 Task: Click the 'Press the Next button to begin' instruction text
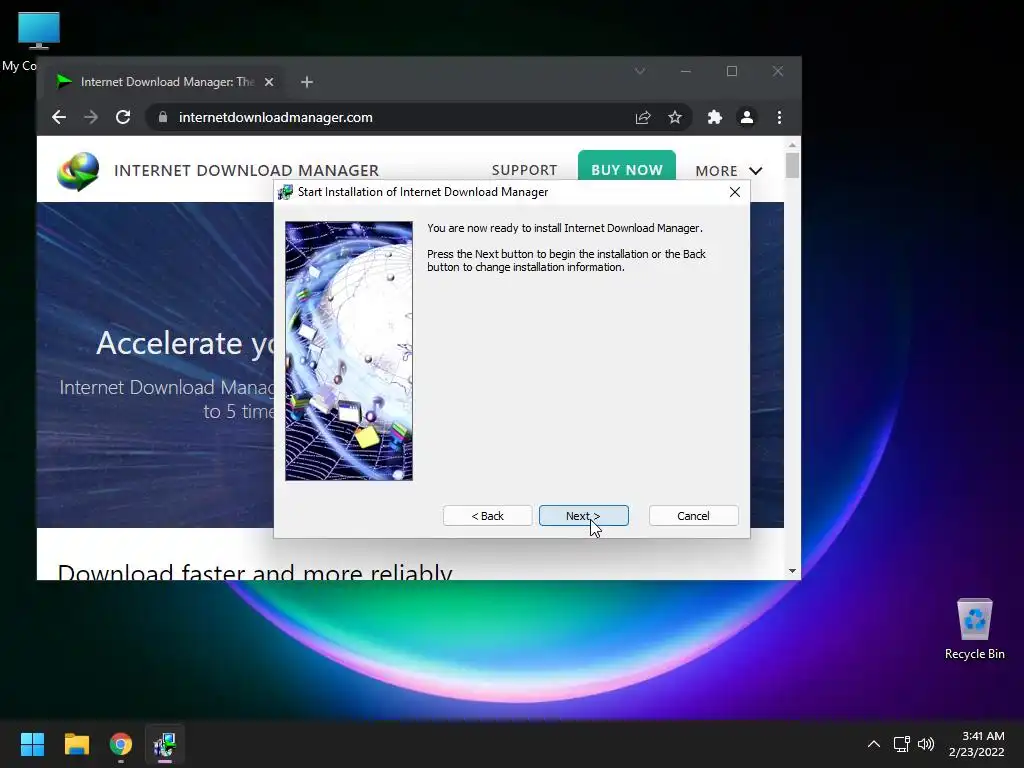point(566,261)
